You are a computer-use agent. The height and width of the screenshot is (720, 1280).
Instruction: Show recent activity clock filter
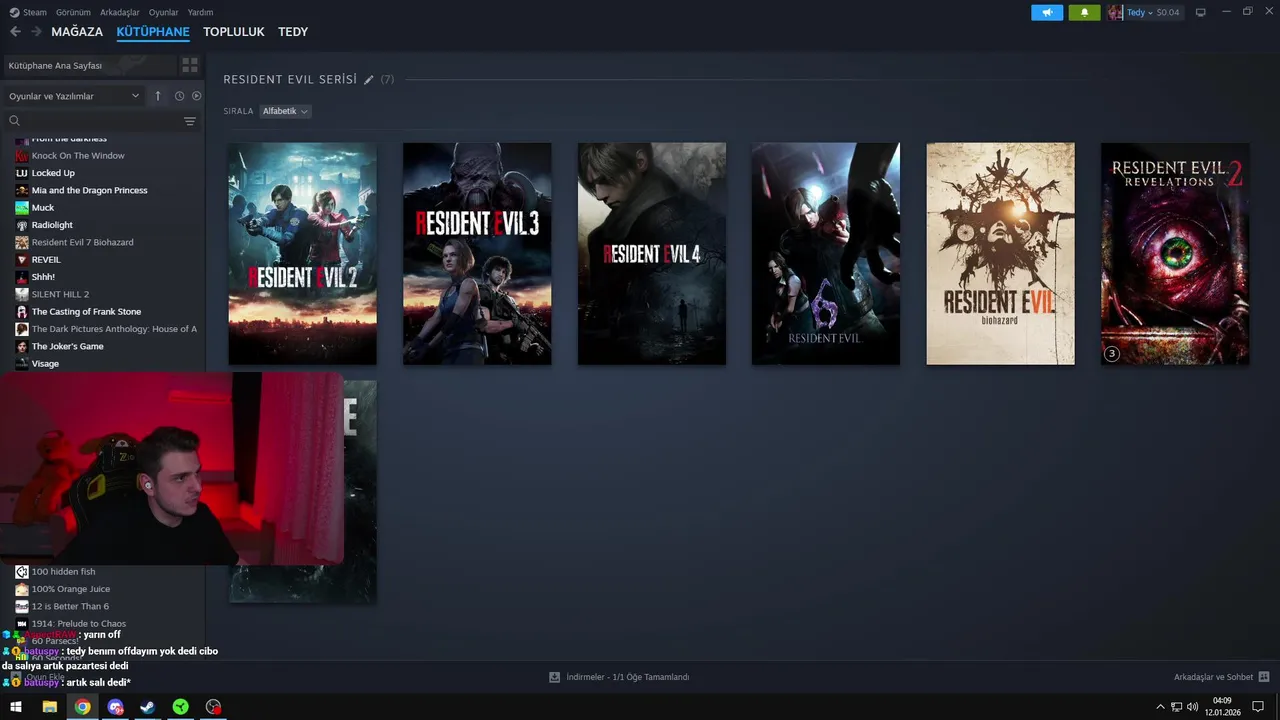[179, 96]
